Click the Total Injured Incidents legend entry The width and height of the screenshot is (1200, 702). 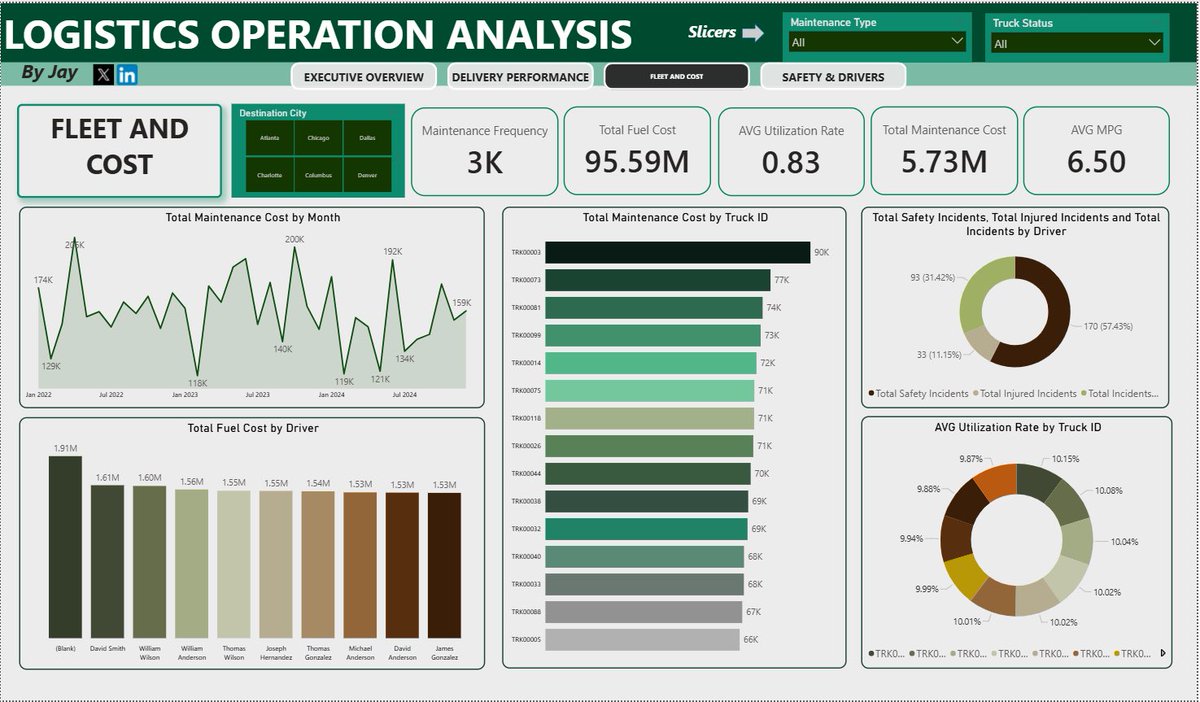1025,394
